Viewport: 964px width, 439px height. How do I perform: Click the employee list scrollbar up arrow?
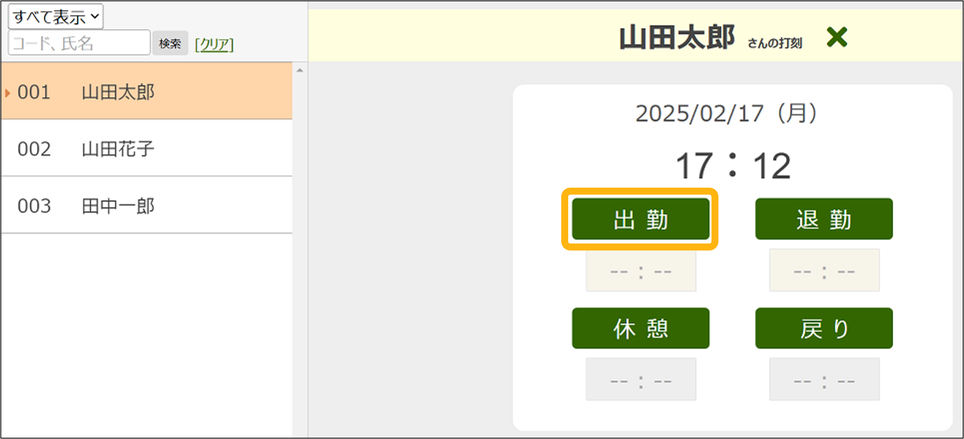(300, 70)
